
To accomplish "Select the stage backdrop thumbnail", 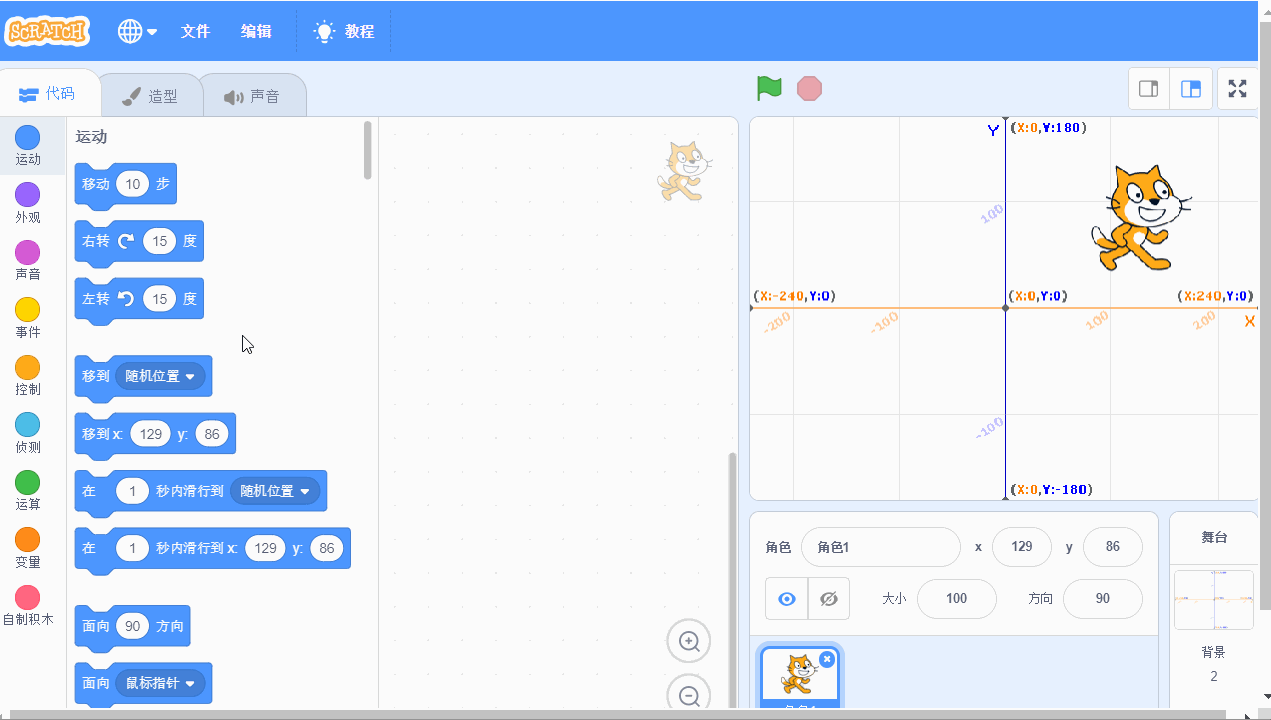I will pyautogui.click(x=1213, y=599).
